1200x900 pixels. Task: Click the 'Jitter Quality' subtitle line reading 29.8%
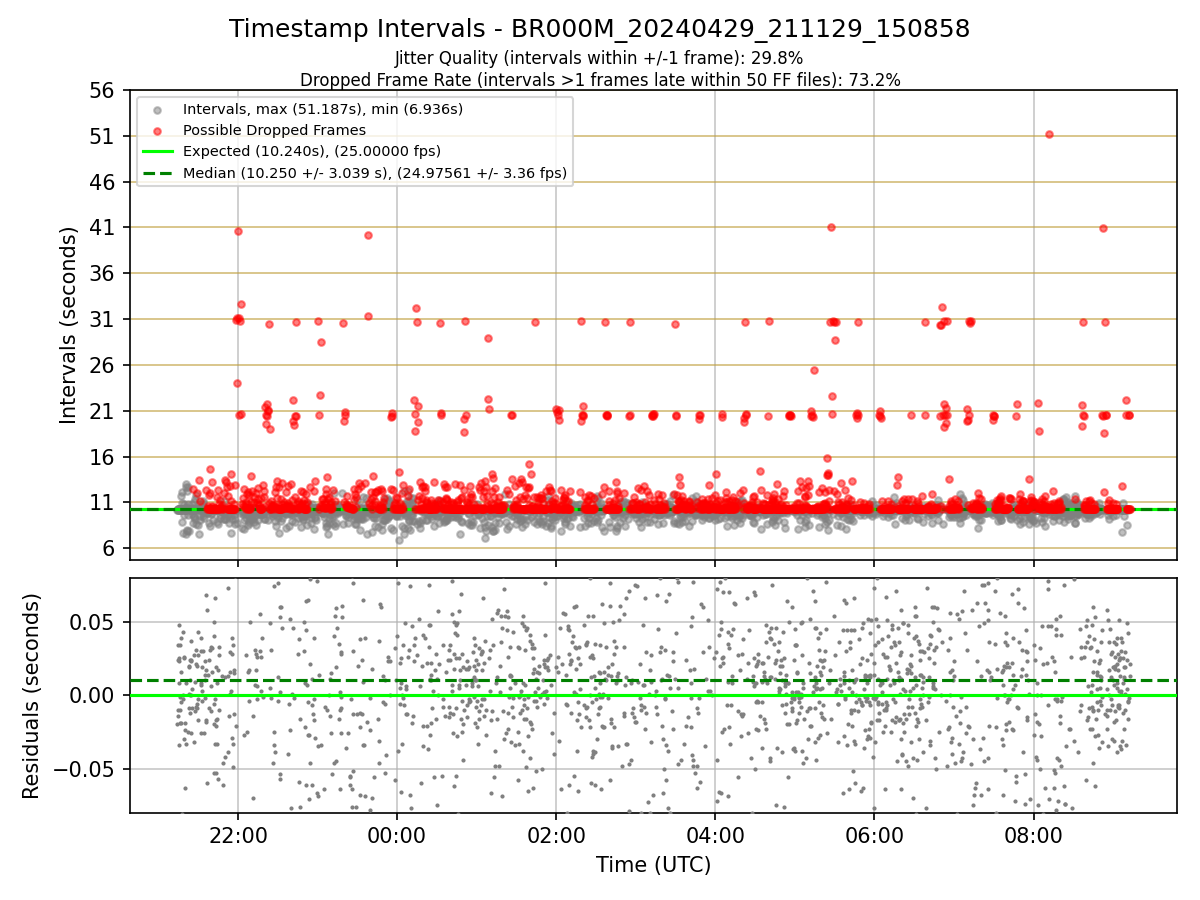coord(599,58)
